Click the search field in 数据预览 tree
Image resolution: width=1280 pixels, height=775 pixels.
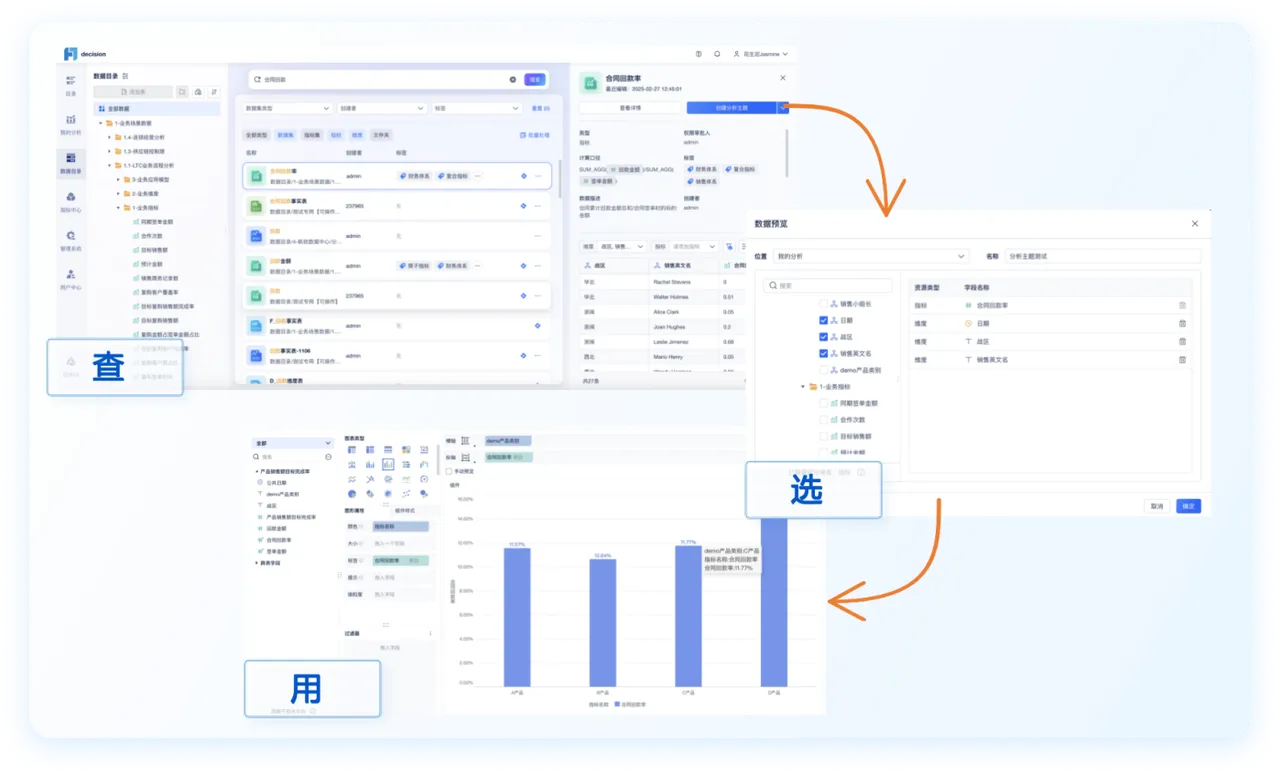coord(828,286)
